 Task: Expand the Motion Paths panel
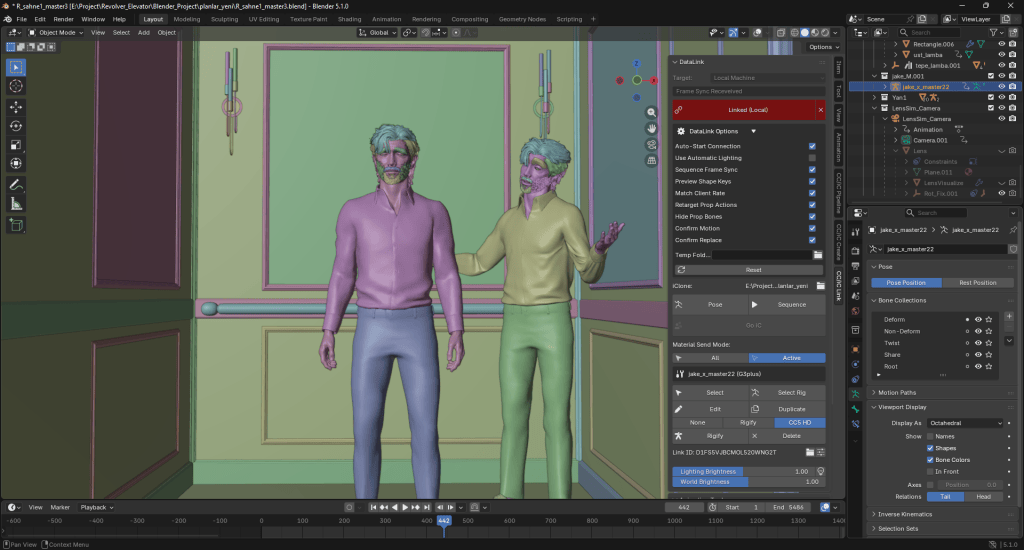point(896,393)
